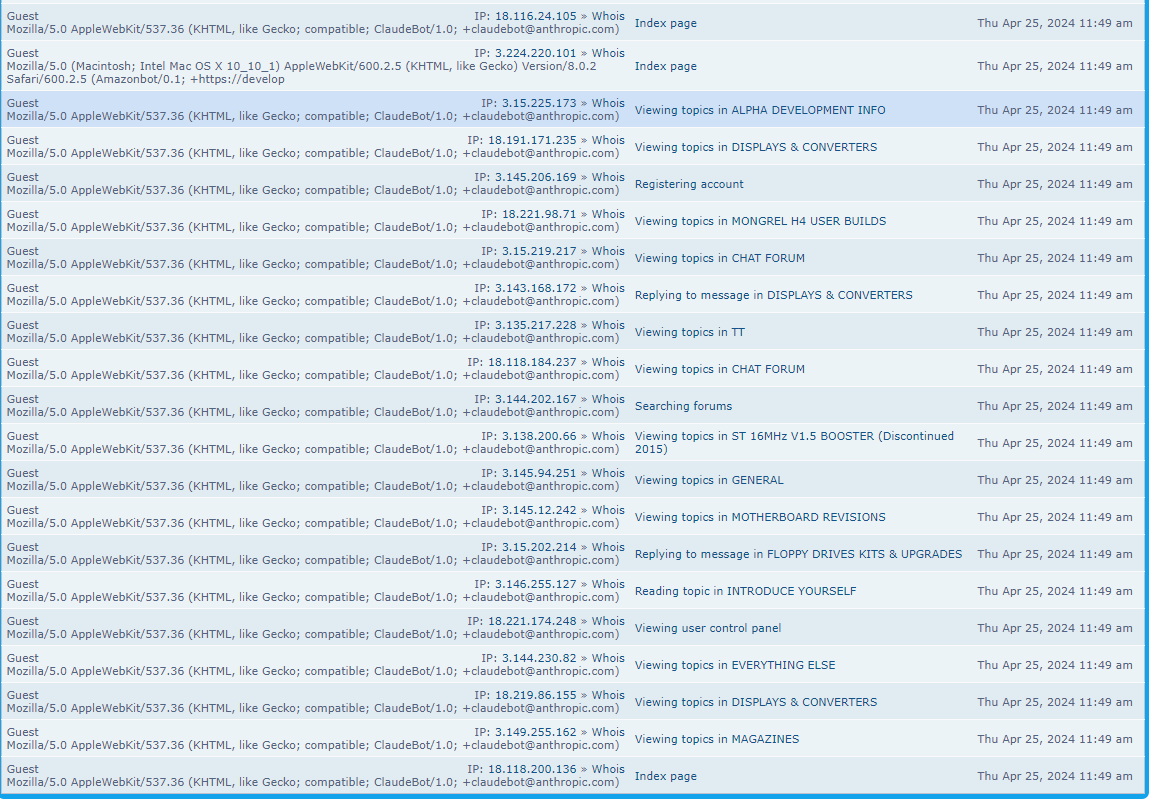Click the Searching forums link

(x=683, y=406)
